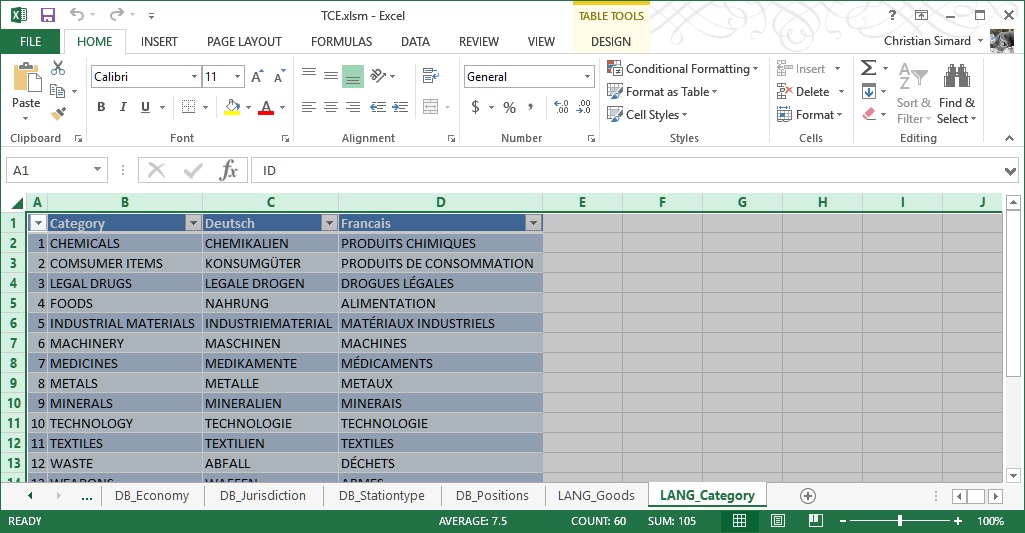Open the Category column filter dropdown
This screenshot has width=1025, height=533.
tap(193, 224)
